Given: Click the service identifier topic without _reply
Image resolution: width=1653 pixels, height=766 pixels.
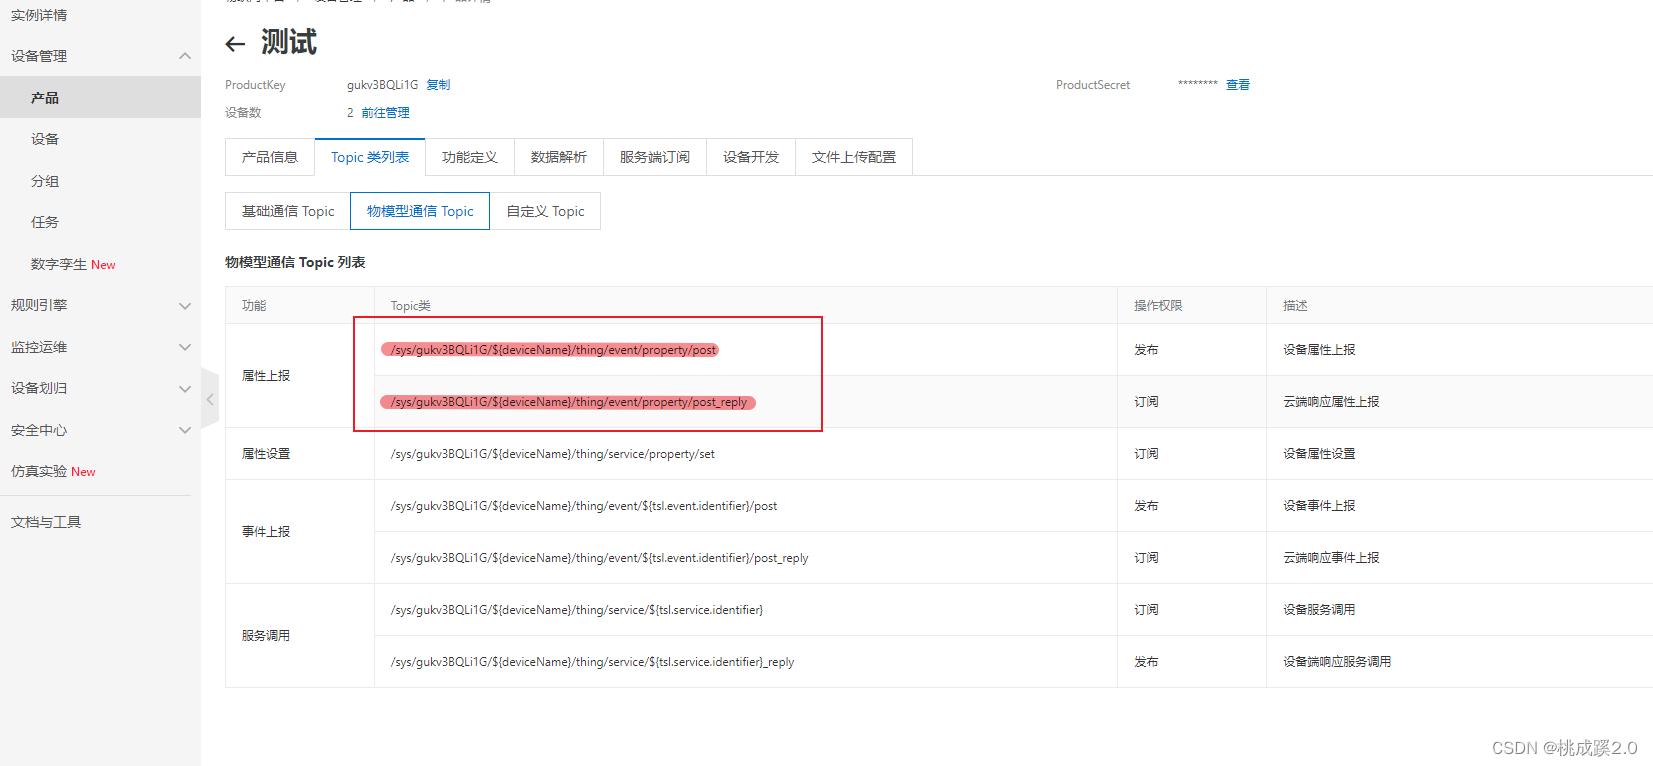Looking at the screenshot, I should point(577,610).
